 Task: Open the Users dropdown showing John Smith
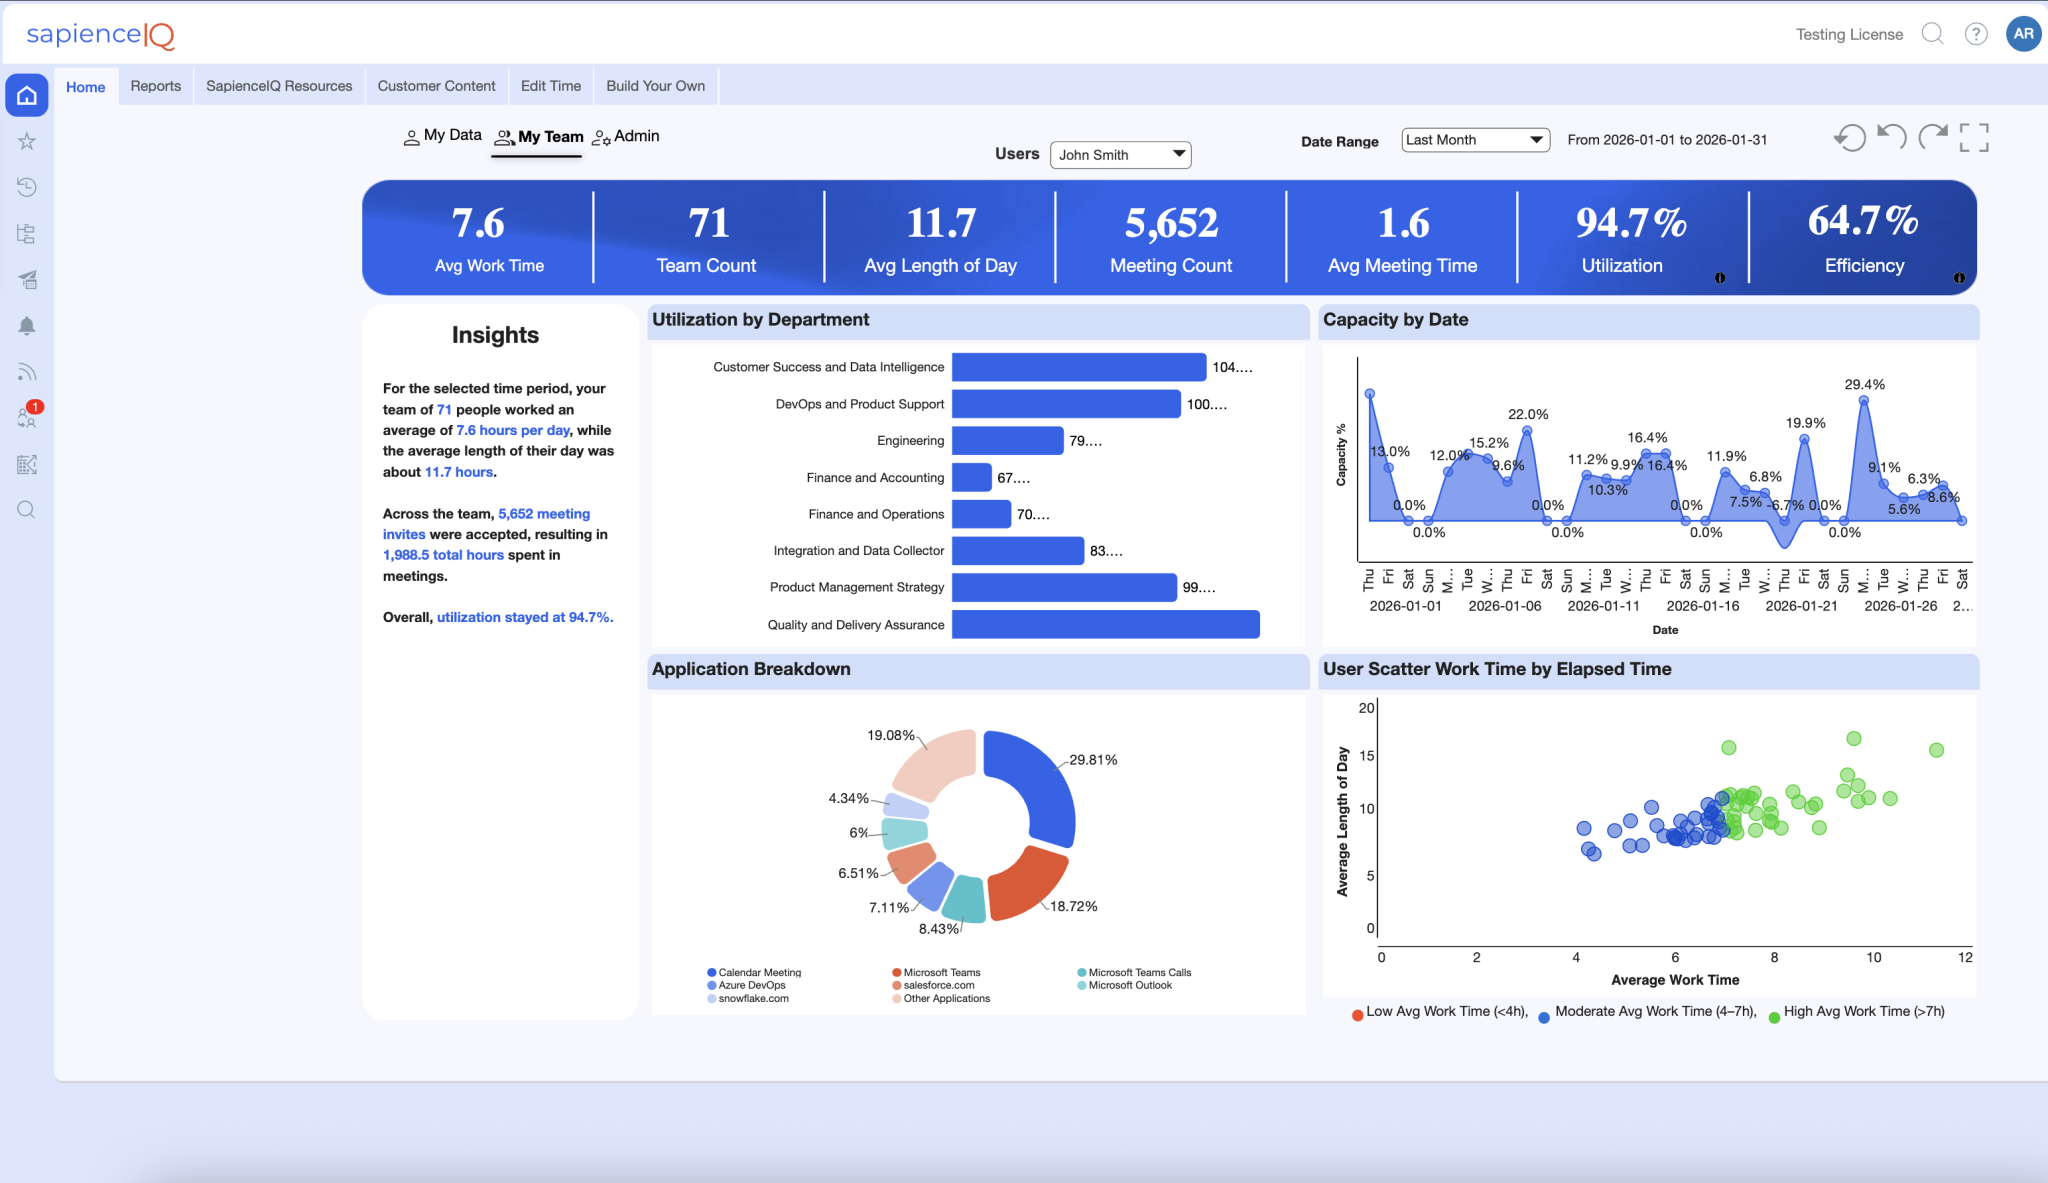(1120, 155)
